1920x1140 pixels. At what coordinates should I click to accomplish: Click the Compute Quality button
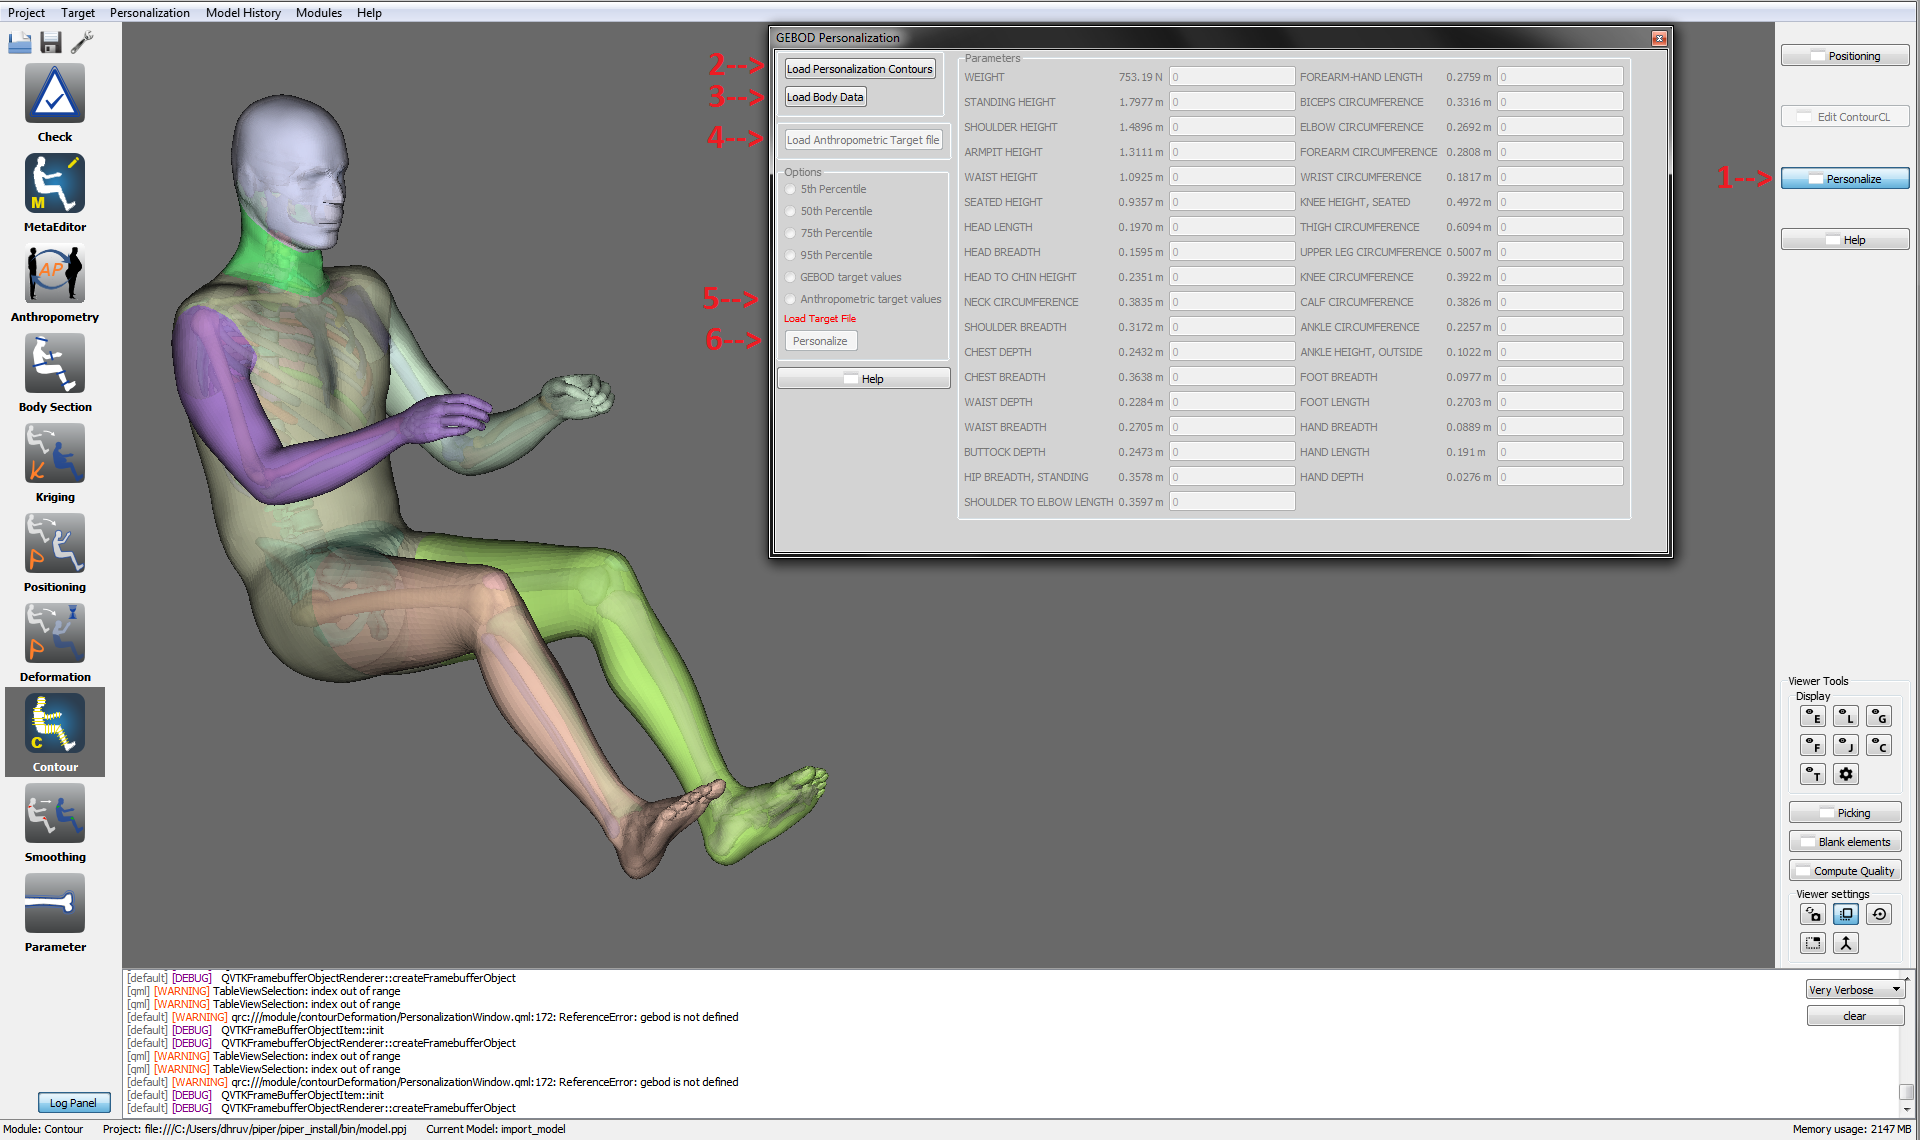pyautogui.click(x=1845, y=871)
